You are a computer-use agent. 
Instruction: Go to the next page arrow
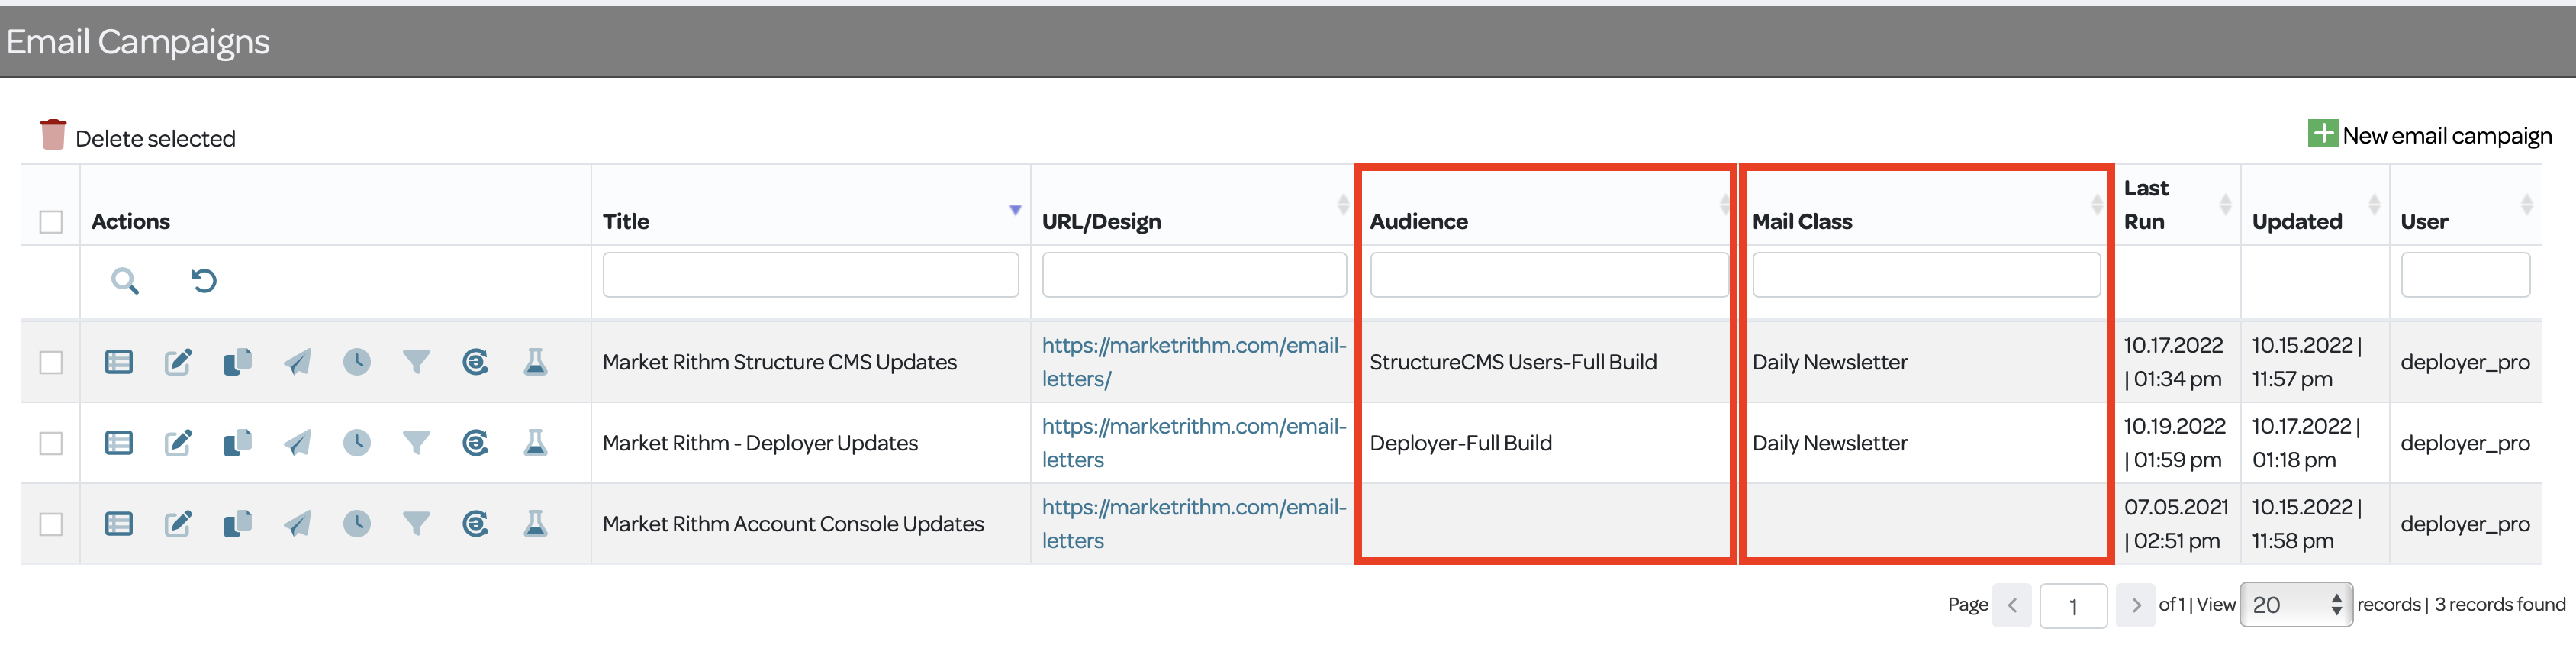click(x=2136, y=605)
